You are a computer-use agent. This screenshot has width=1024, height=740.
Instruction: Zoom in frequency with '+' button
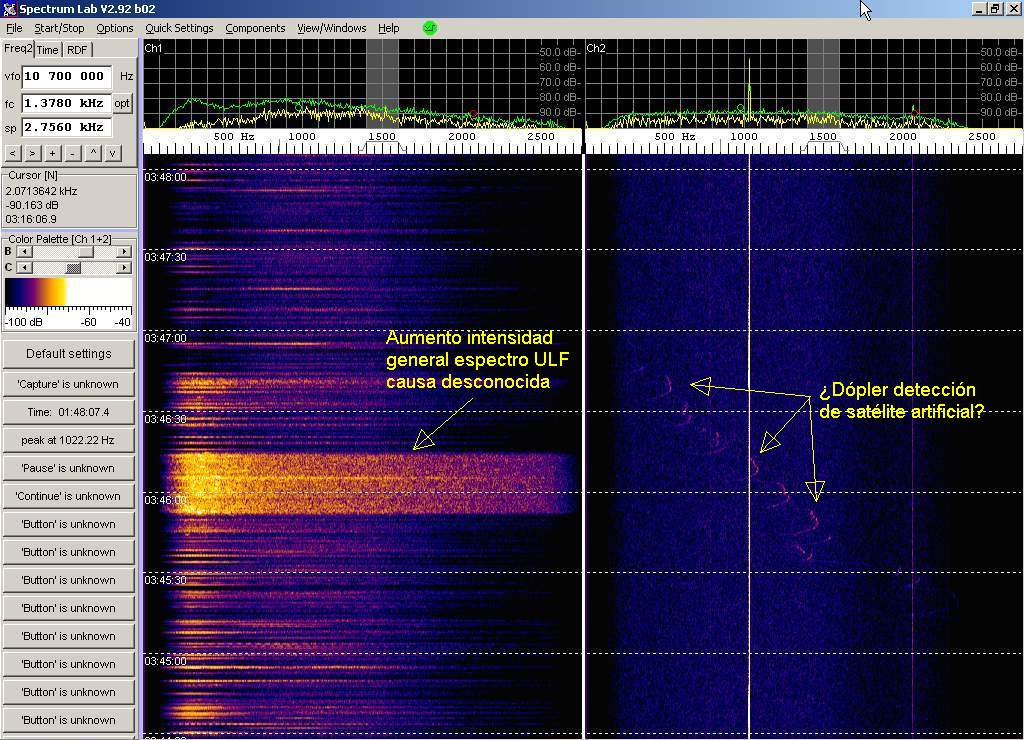point(52,153)
